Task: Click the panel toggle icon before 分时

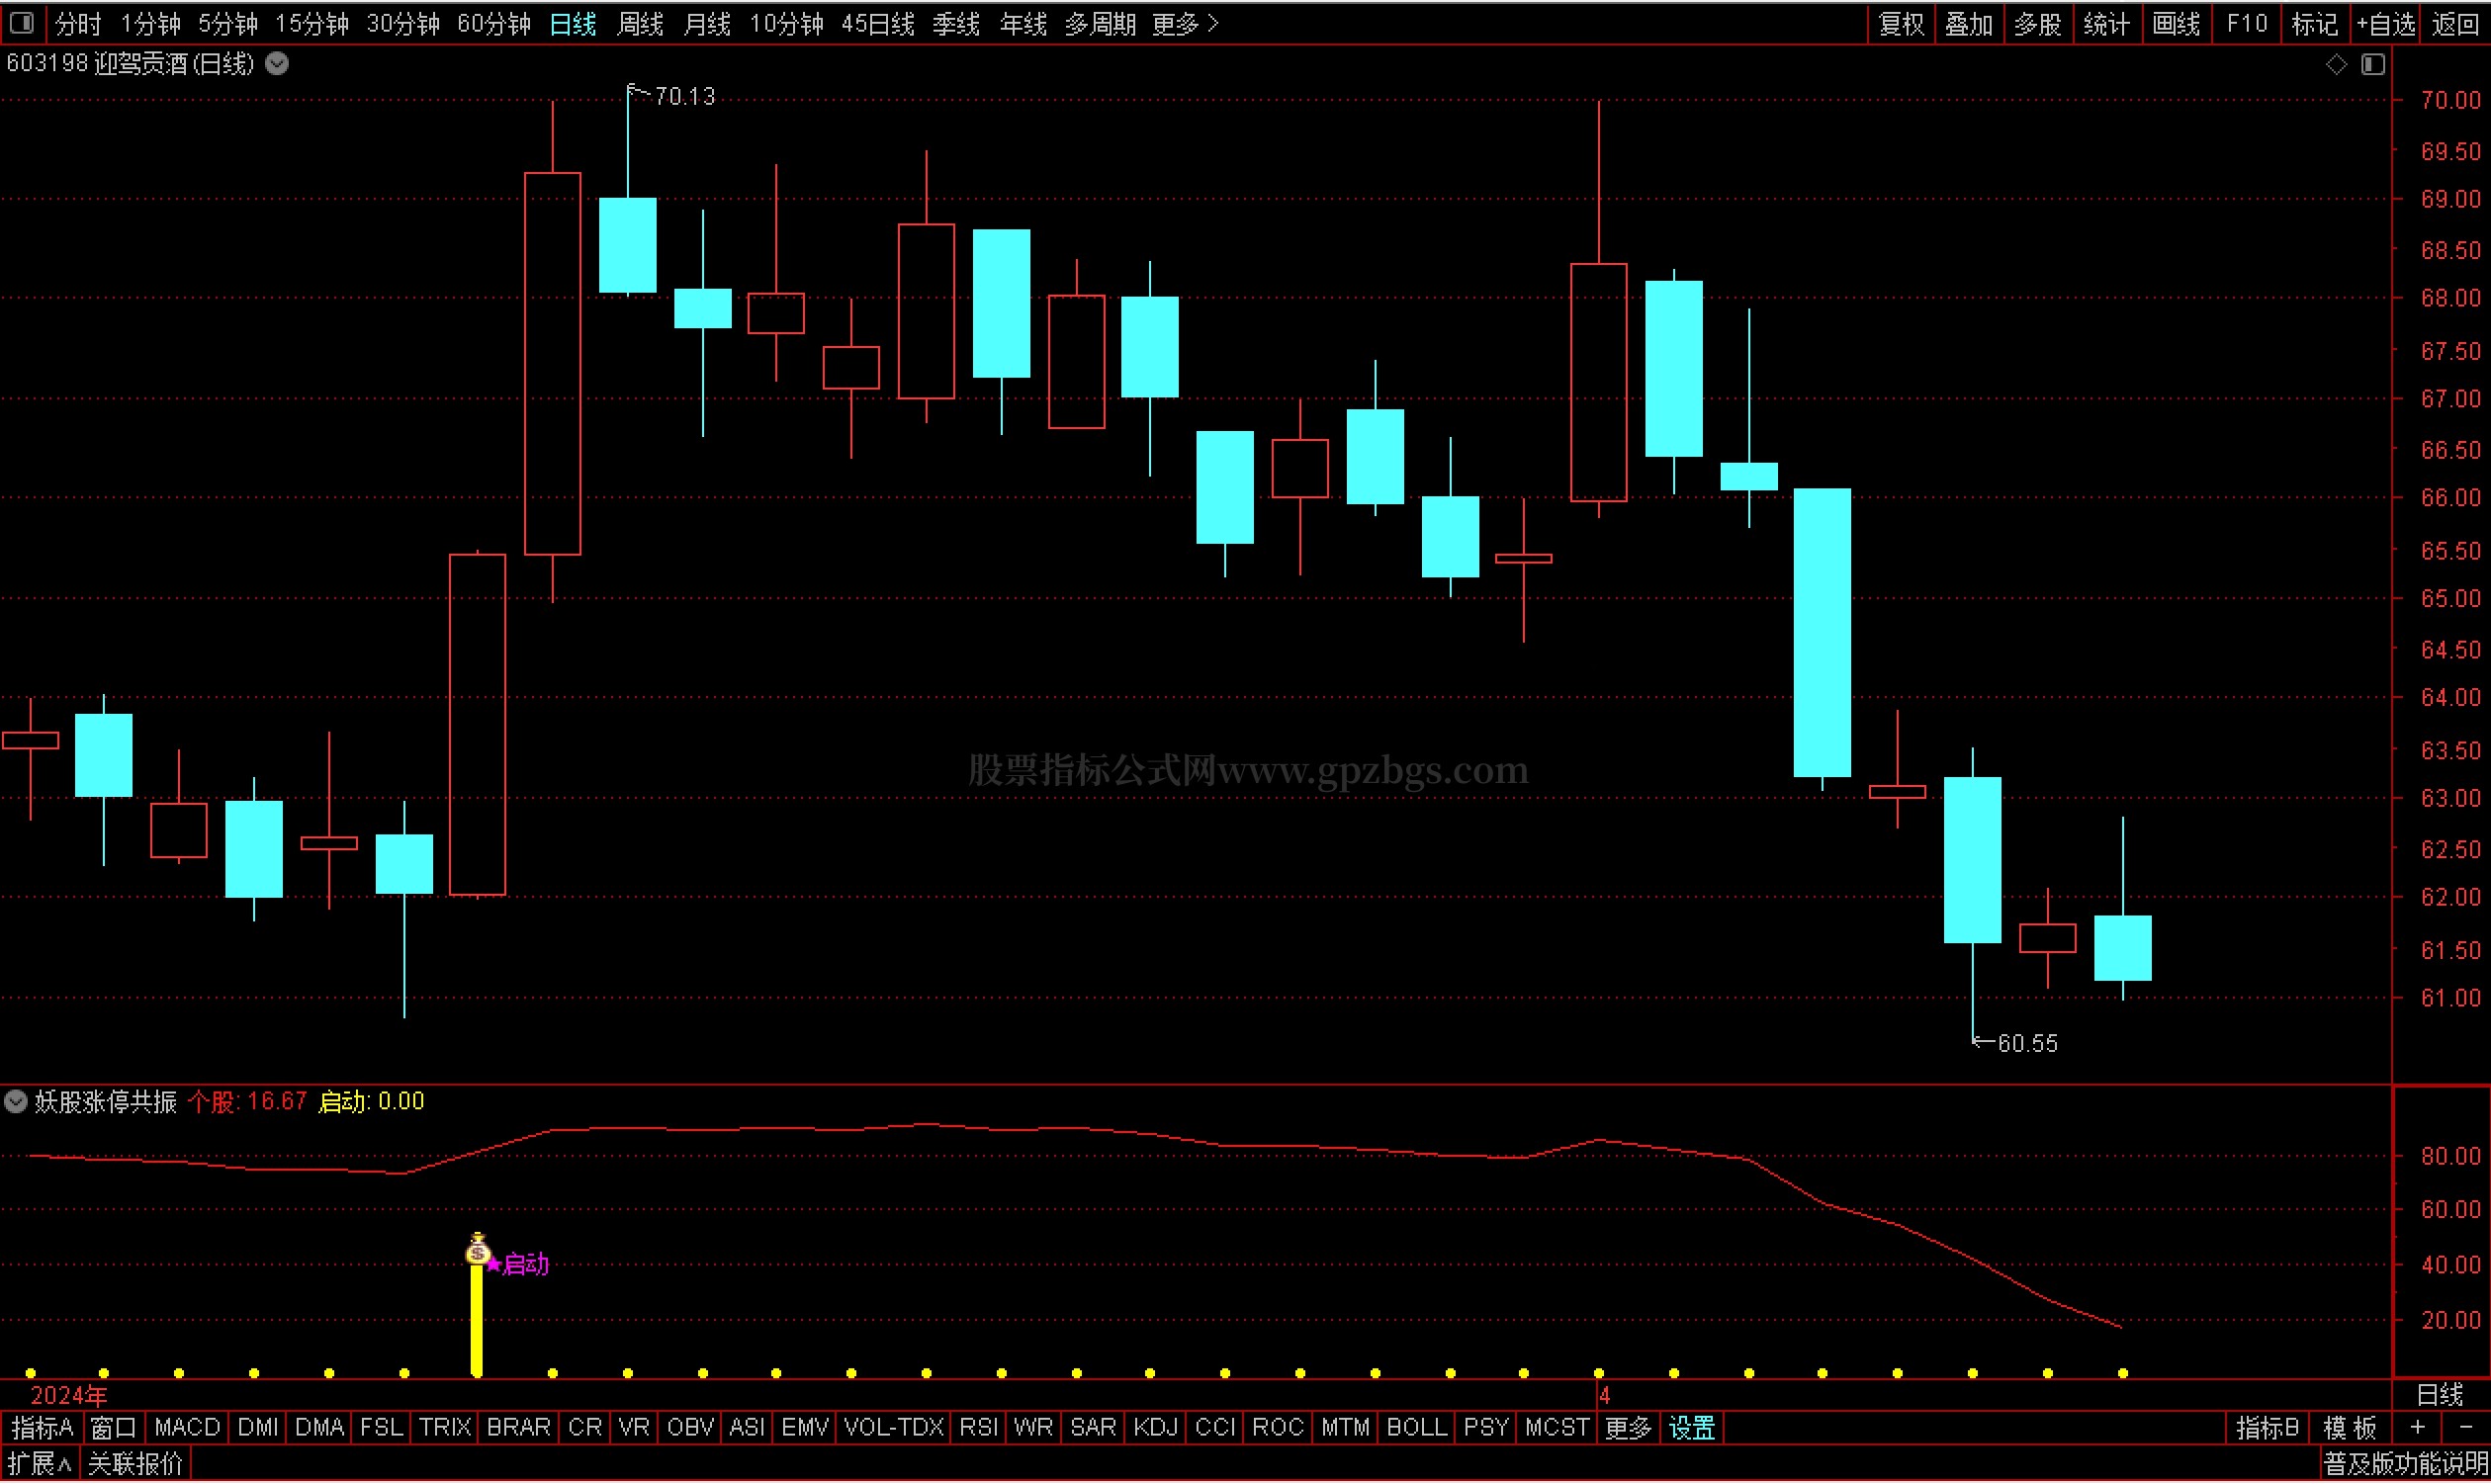Action: [x=22, y=22]
